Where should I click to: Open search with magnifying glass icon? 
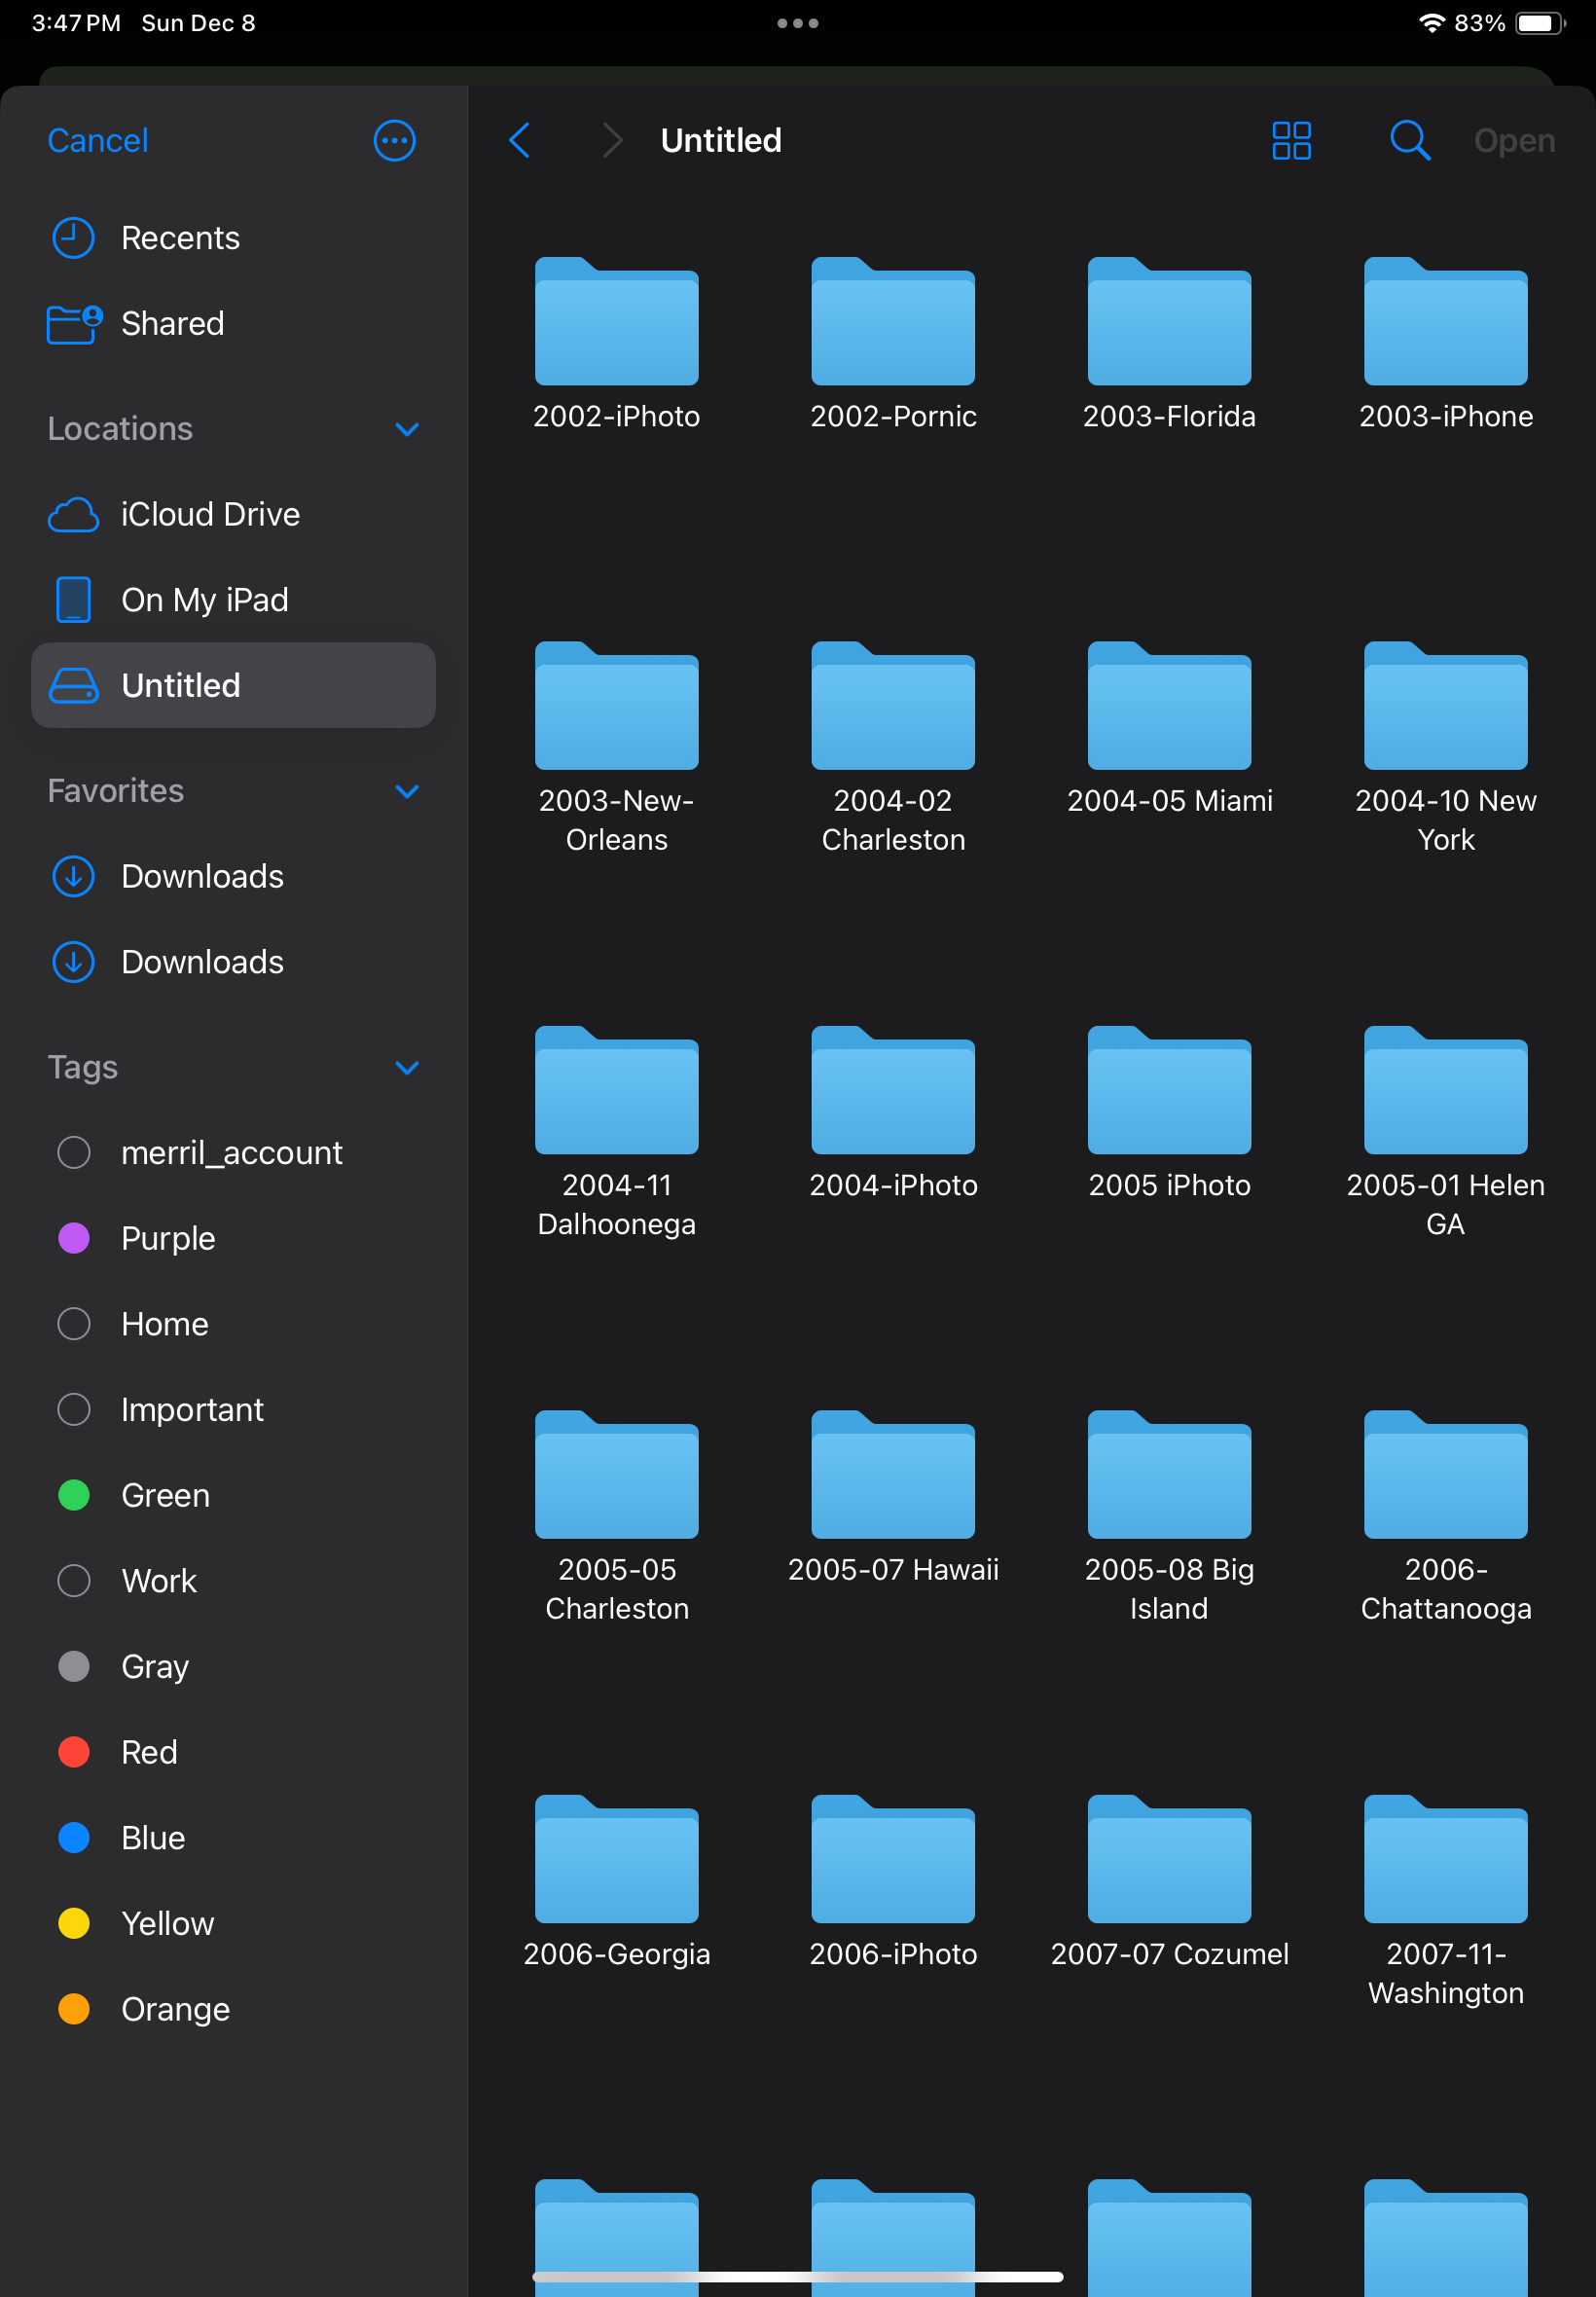[1408, 141]
